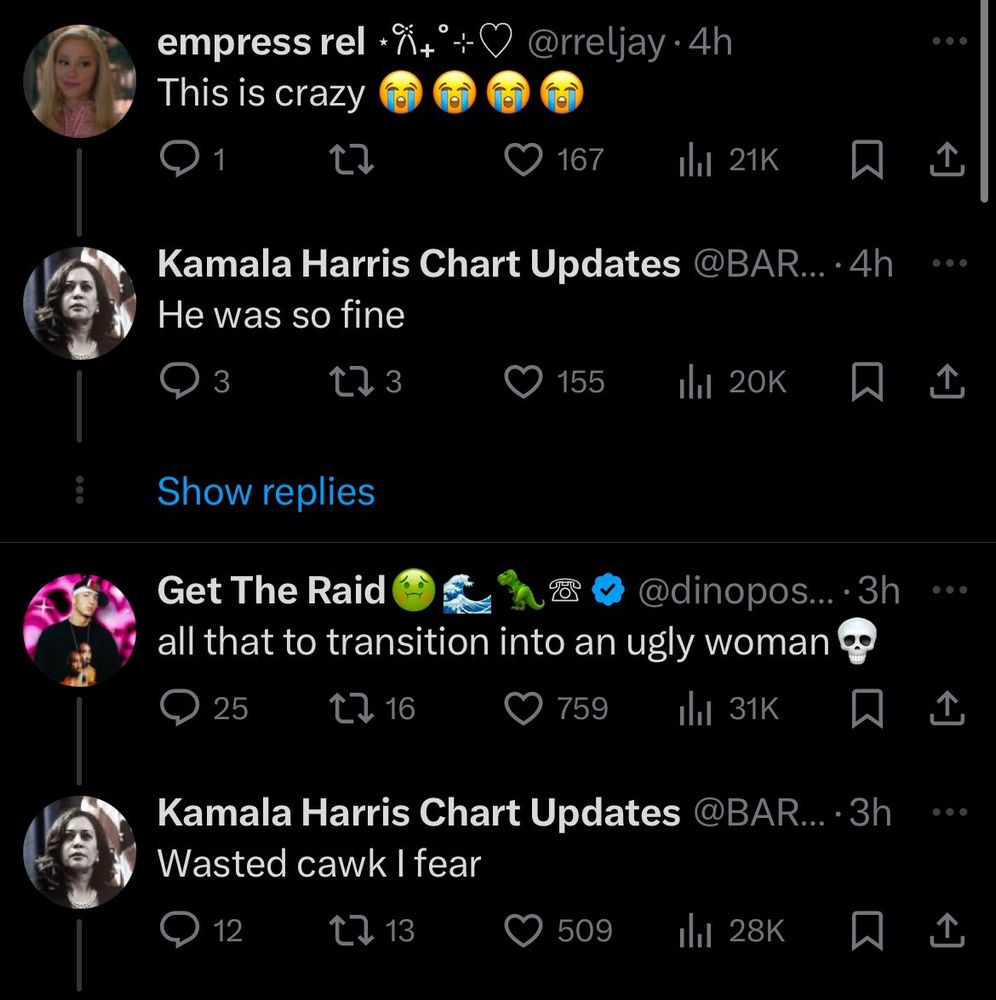
Task: Open thread options via vertical three-dot menu
Action: [78, 490]
